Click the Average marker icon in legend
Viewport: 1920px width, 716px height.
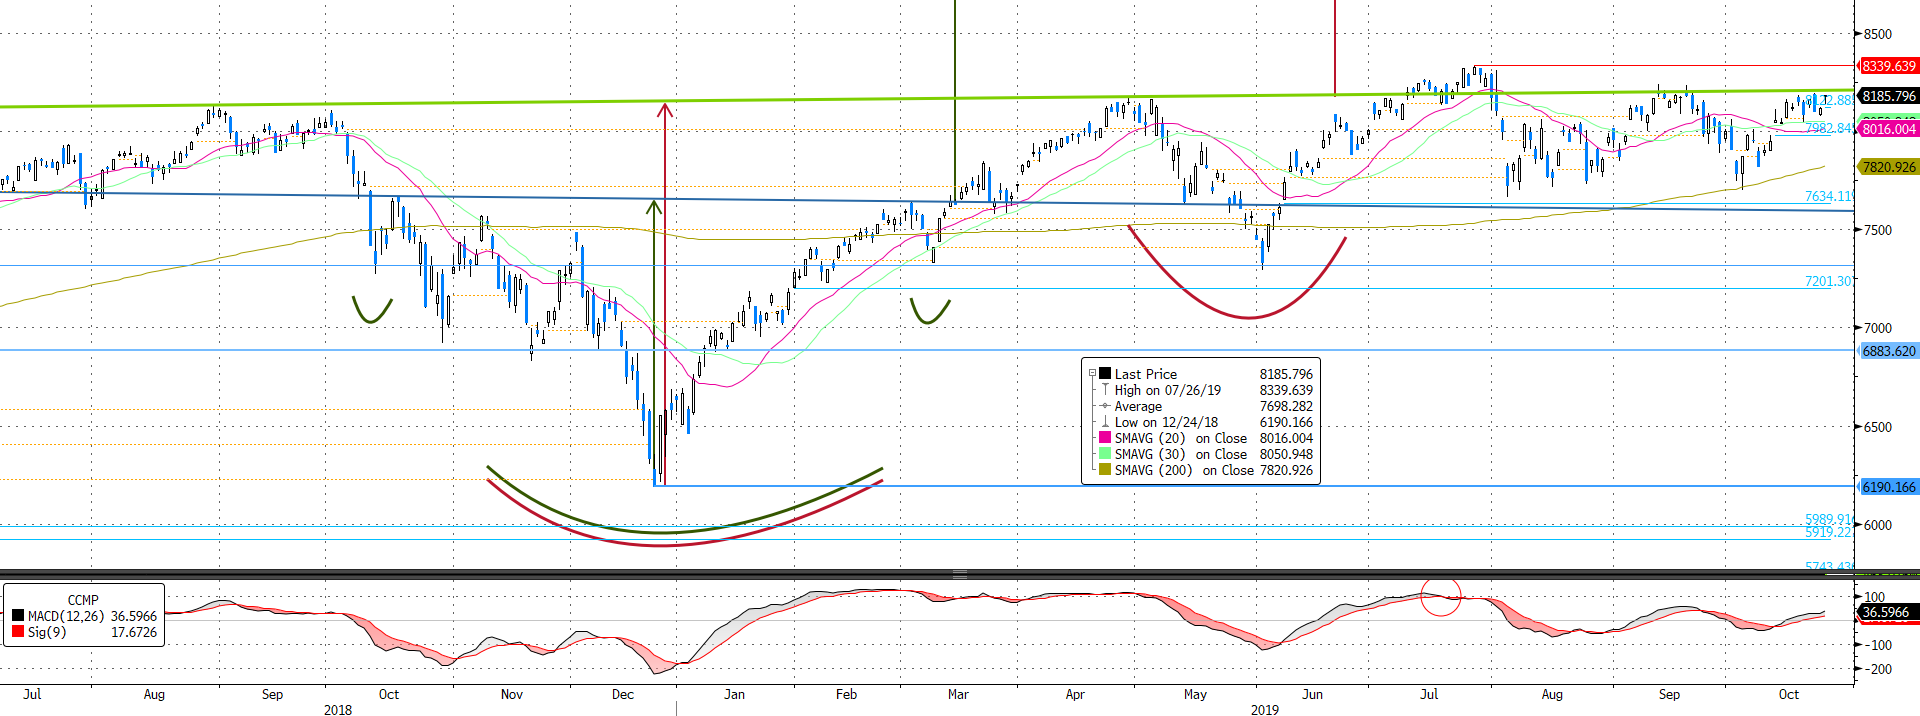1105,406
